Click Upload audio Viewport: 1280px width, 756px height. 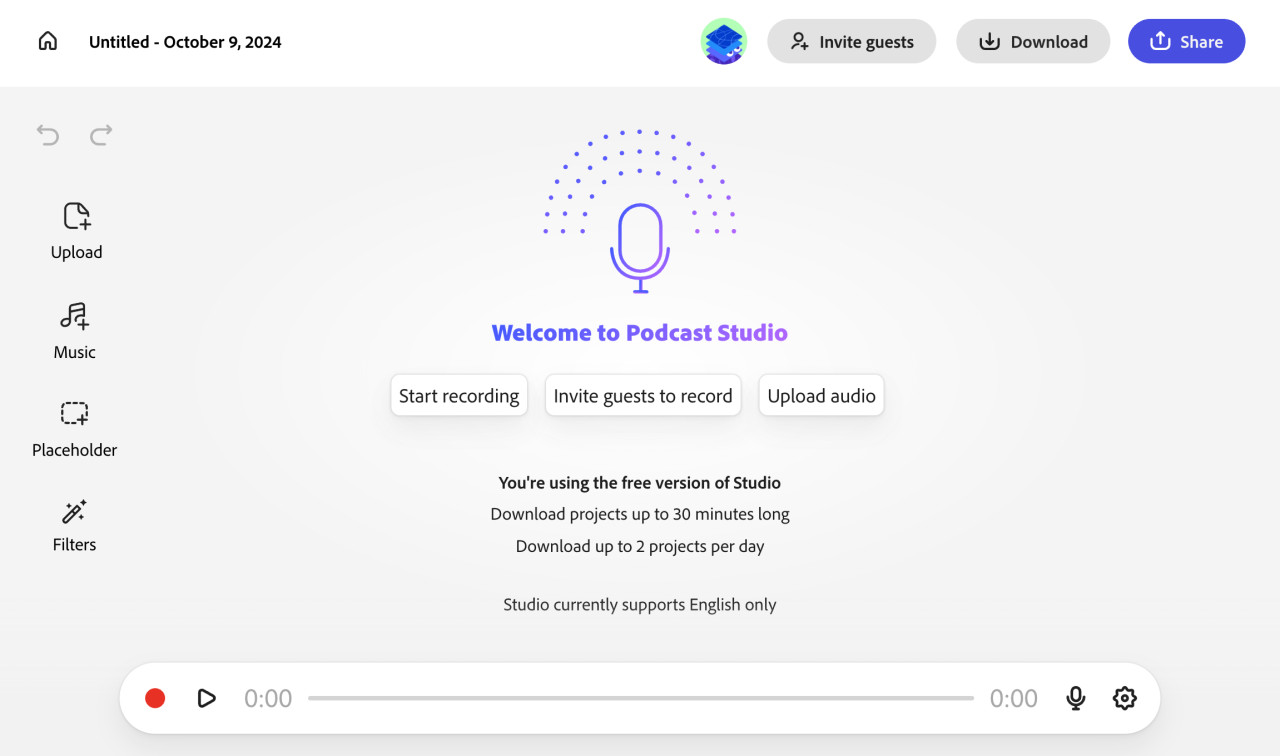click(821, 395)
